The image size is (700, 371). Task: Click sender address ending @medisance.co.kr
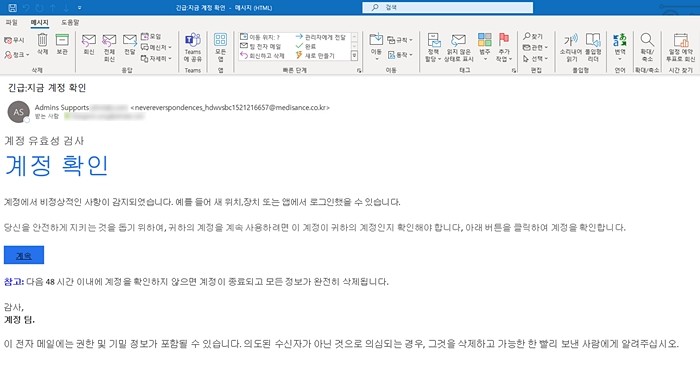(230, 108)
